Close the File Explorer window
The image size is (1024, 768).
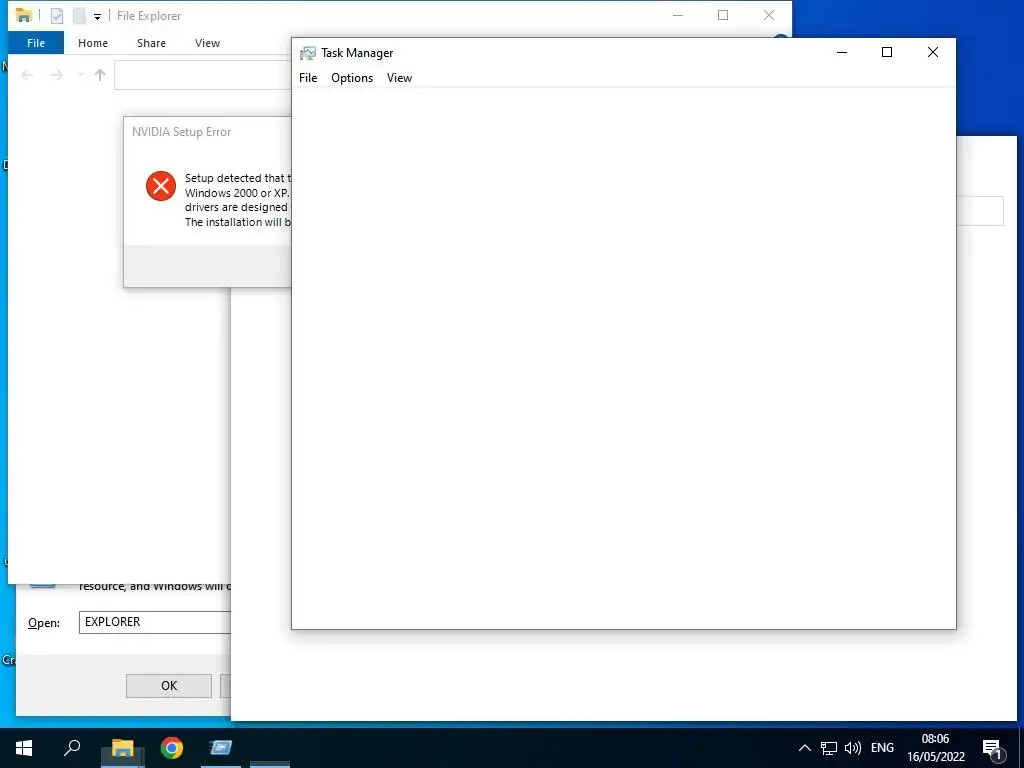click(769, 15)
